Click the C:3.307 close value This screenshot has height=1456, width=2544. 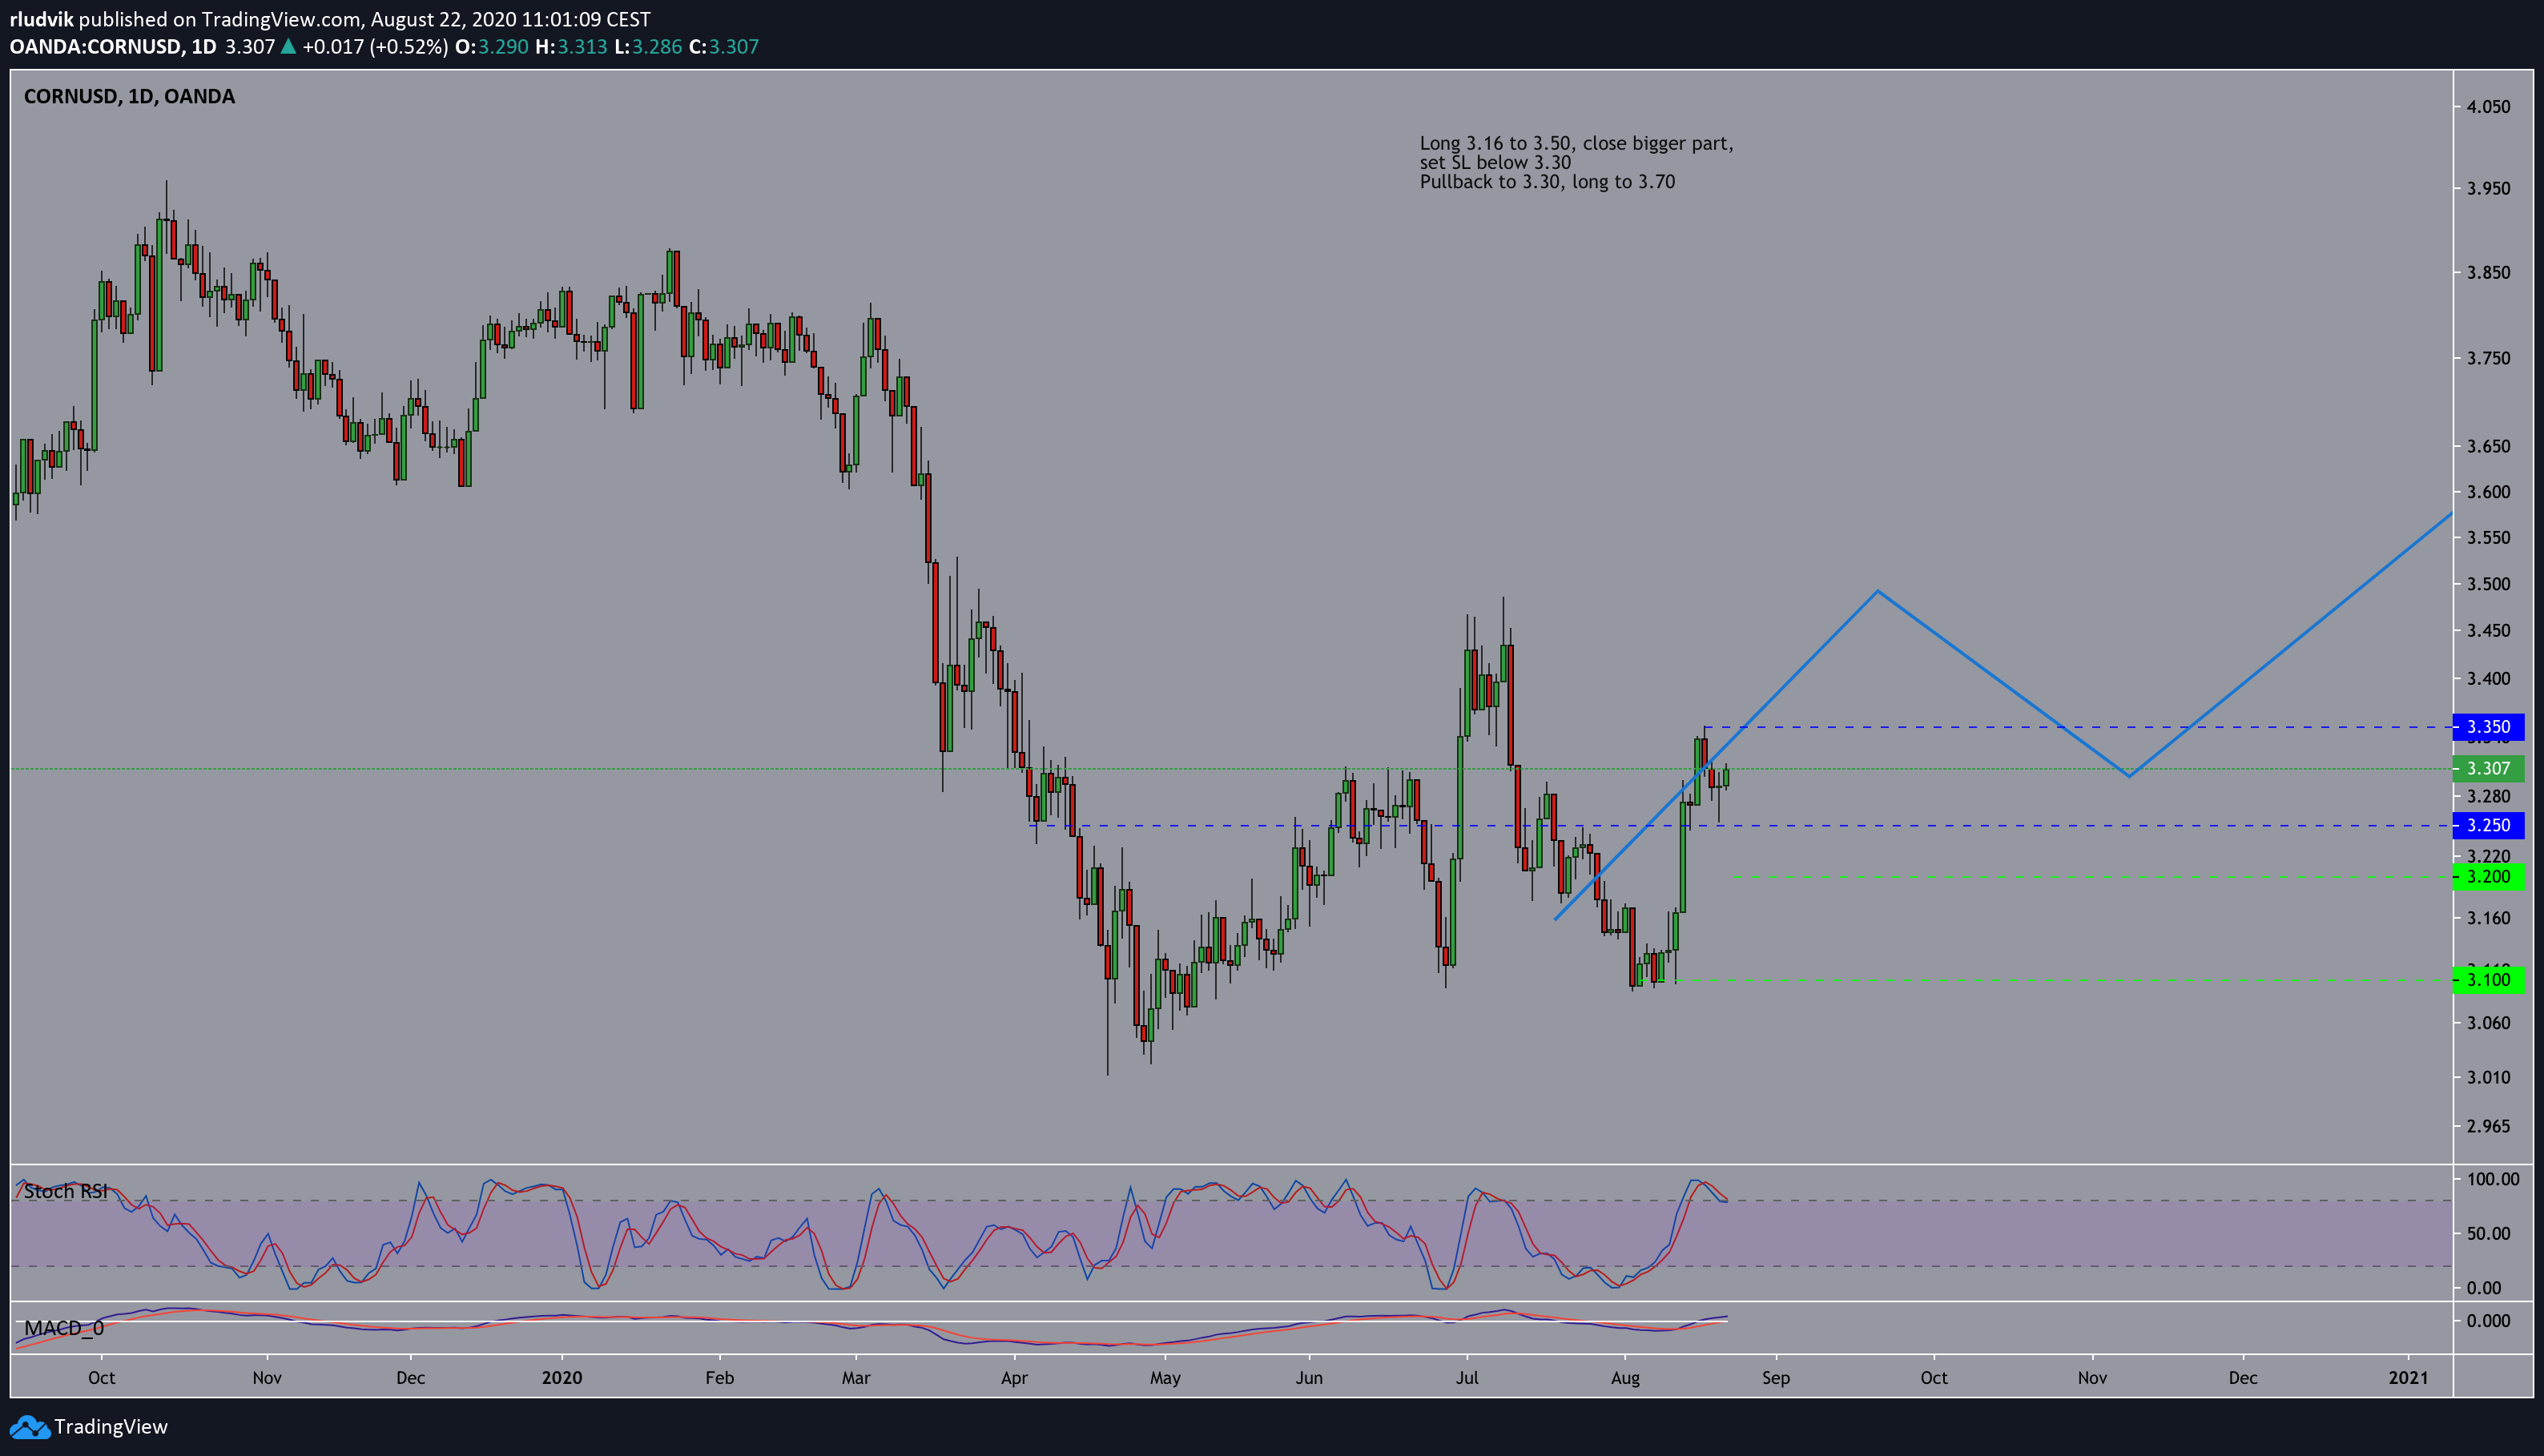click(724, 47)
